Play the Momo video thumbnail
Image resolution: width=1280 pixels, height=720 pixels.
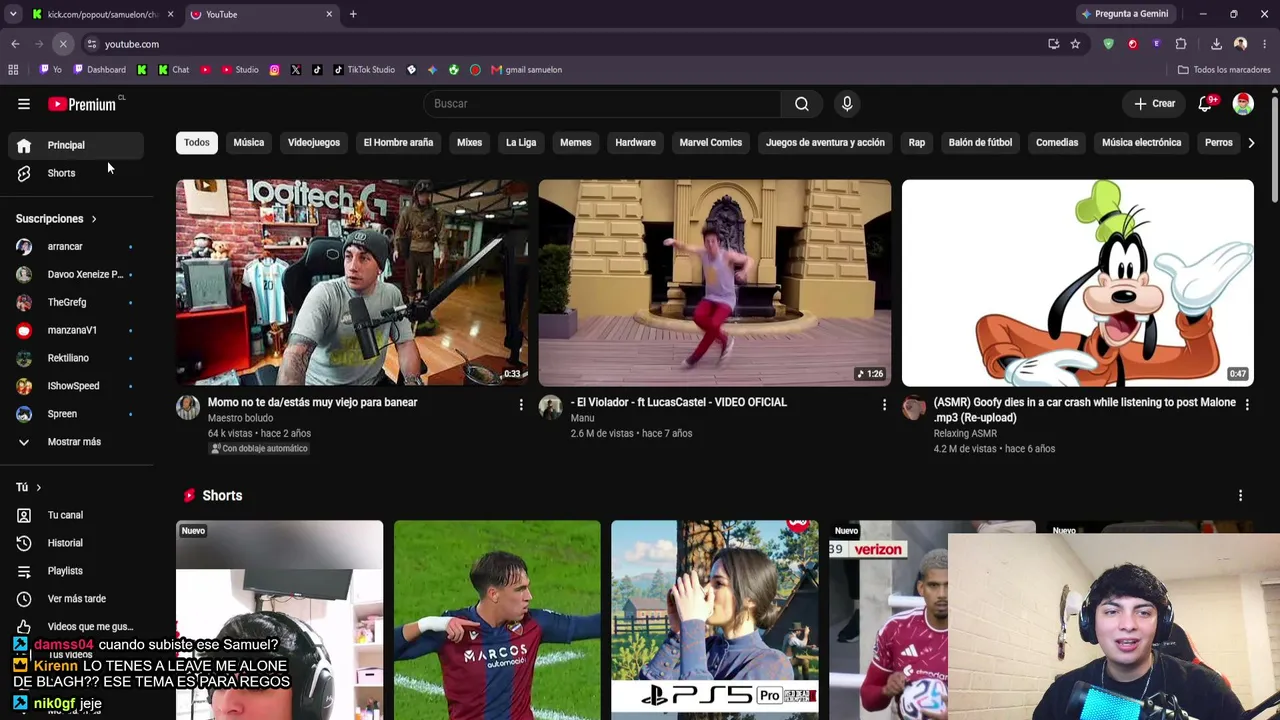pyautogui.click(x=352, y=283)
